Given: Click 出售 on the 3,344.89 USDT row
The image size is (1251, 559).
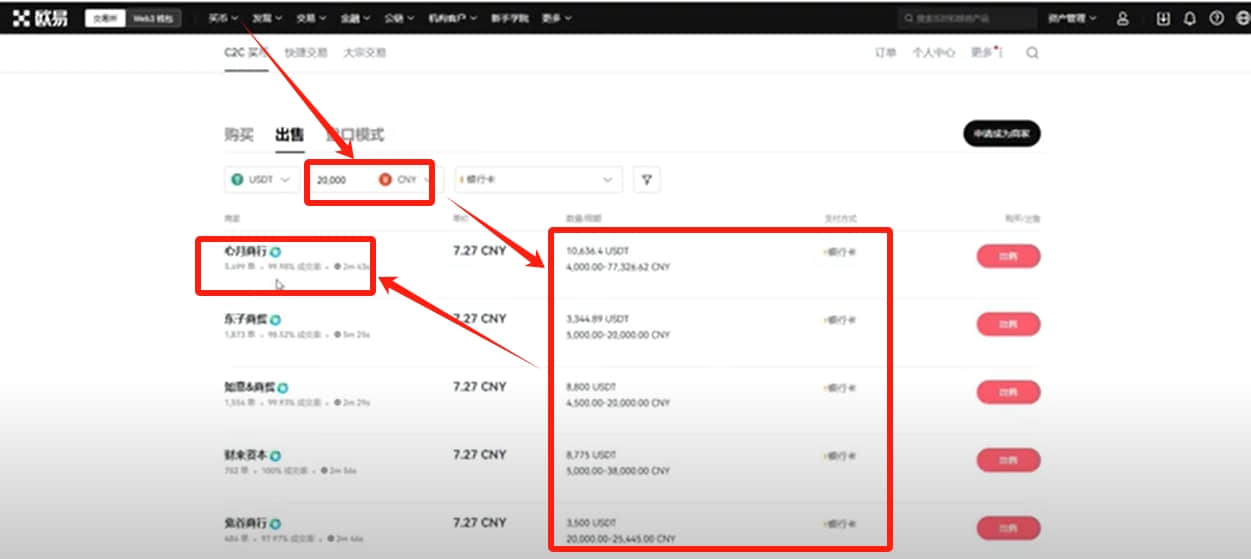Looking at the screenshot, I should (1008, 325).
